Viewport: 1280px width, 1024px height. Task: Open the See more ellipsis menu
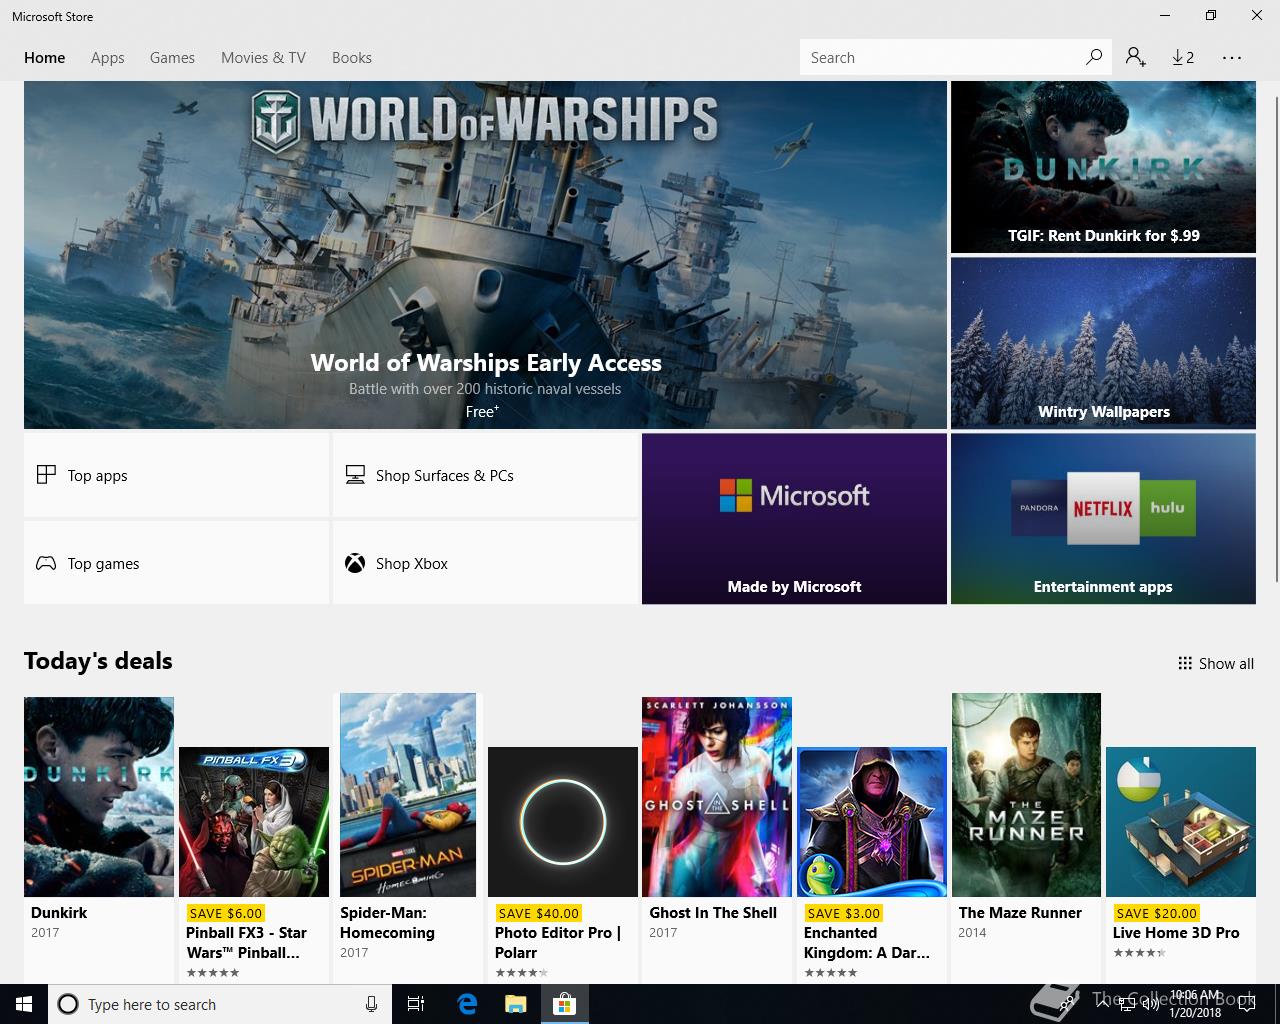tap(1232, 58)
